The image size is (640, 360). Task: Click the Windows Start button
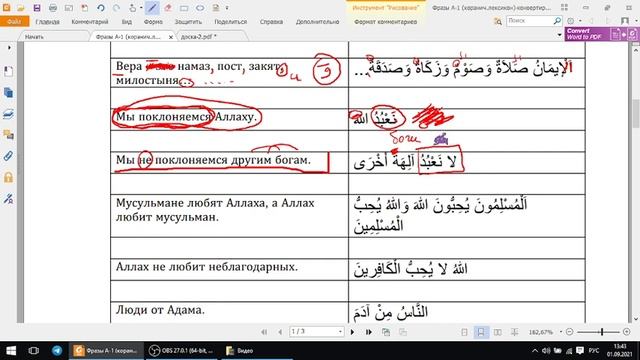(11, 351)
